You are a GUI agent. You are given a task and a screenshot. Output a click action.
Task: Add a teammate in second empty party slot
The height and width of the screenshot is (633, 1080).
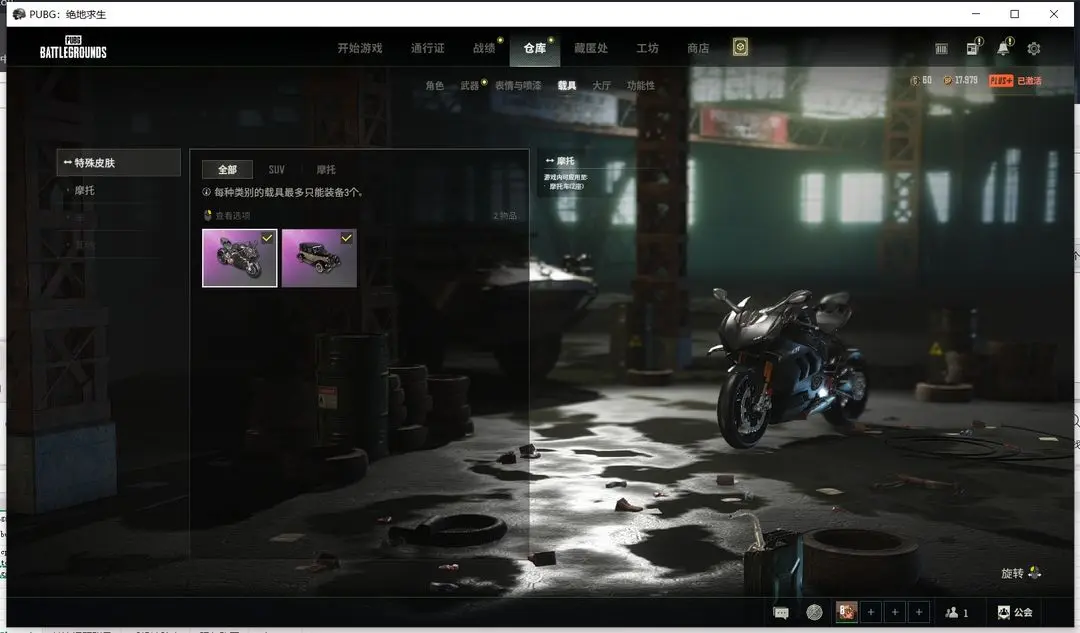(895, 612)
